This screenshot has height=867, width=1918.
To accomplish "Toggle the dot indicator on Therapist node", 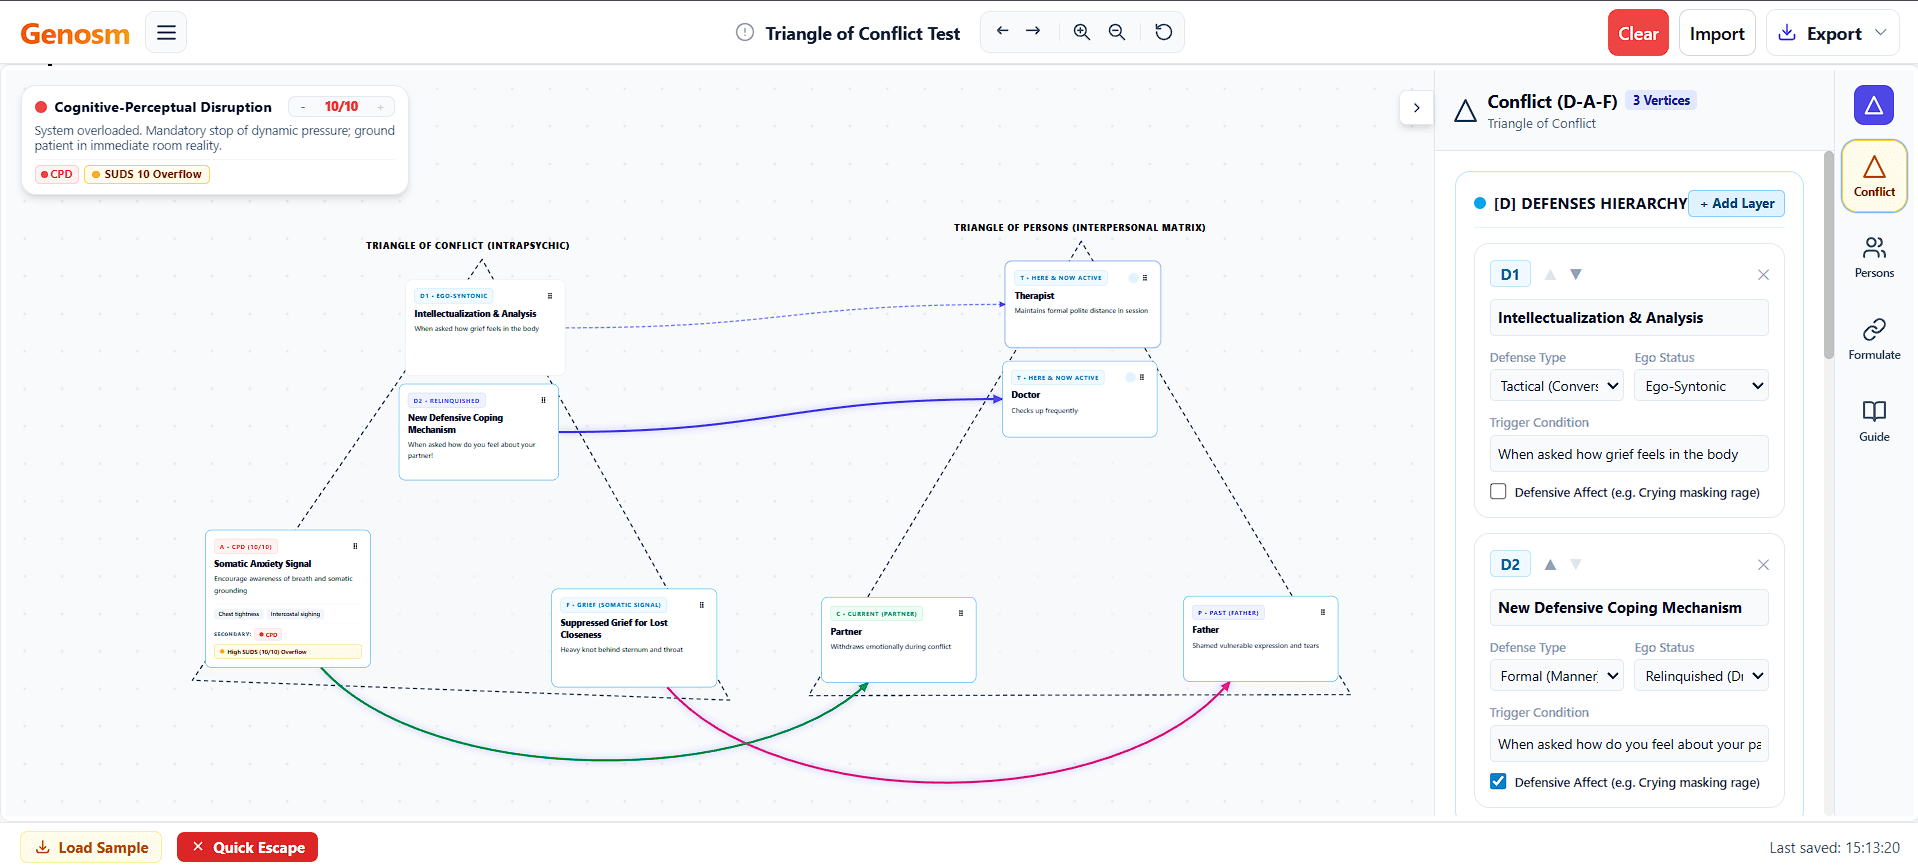I will pos(1133,278).
